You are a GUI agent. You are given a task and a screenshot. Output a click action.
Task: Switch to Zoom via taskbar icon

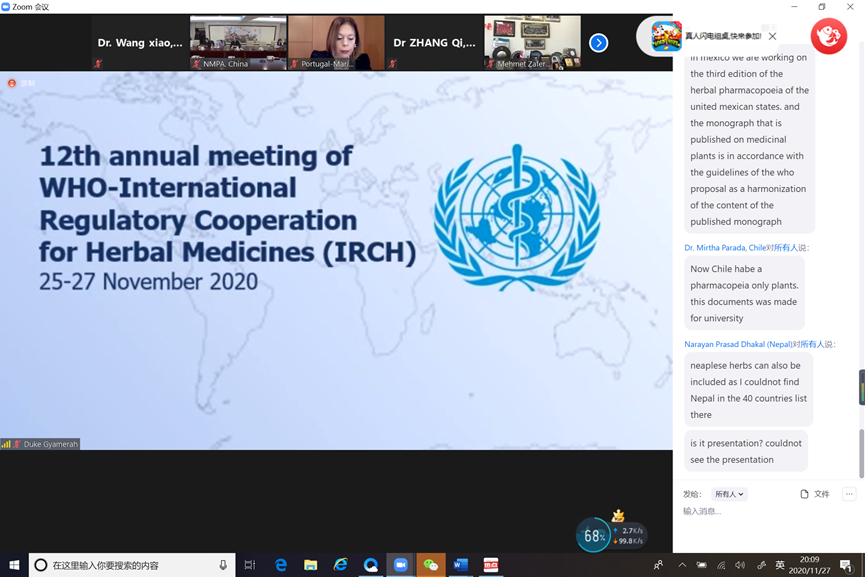click(x=401, y=565)
